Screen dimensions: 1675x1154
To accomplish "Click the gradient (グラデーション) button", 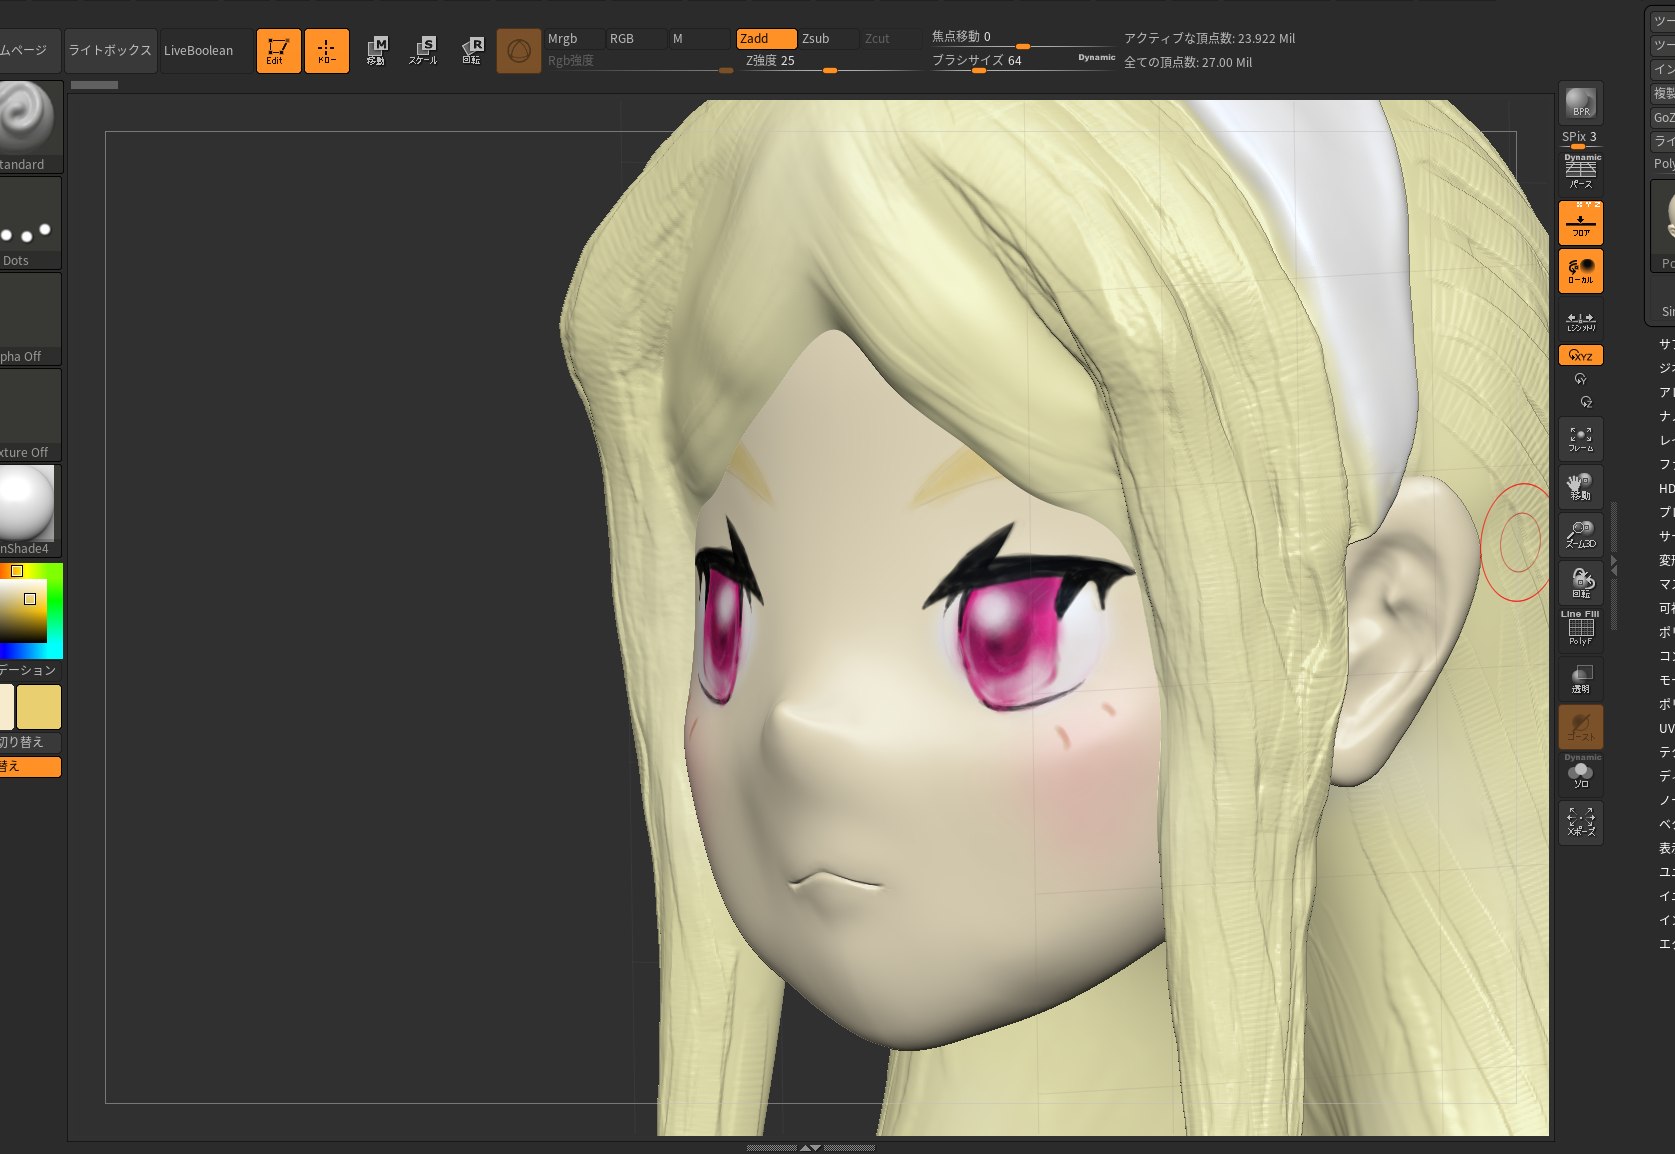I will [x=30, y=670].
